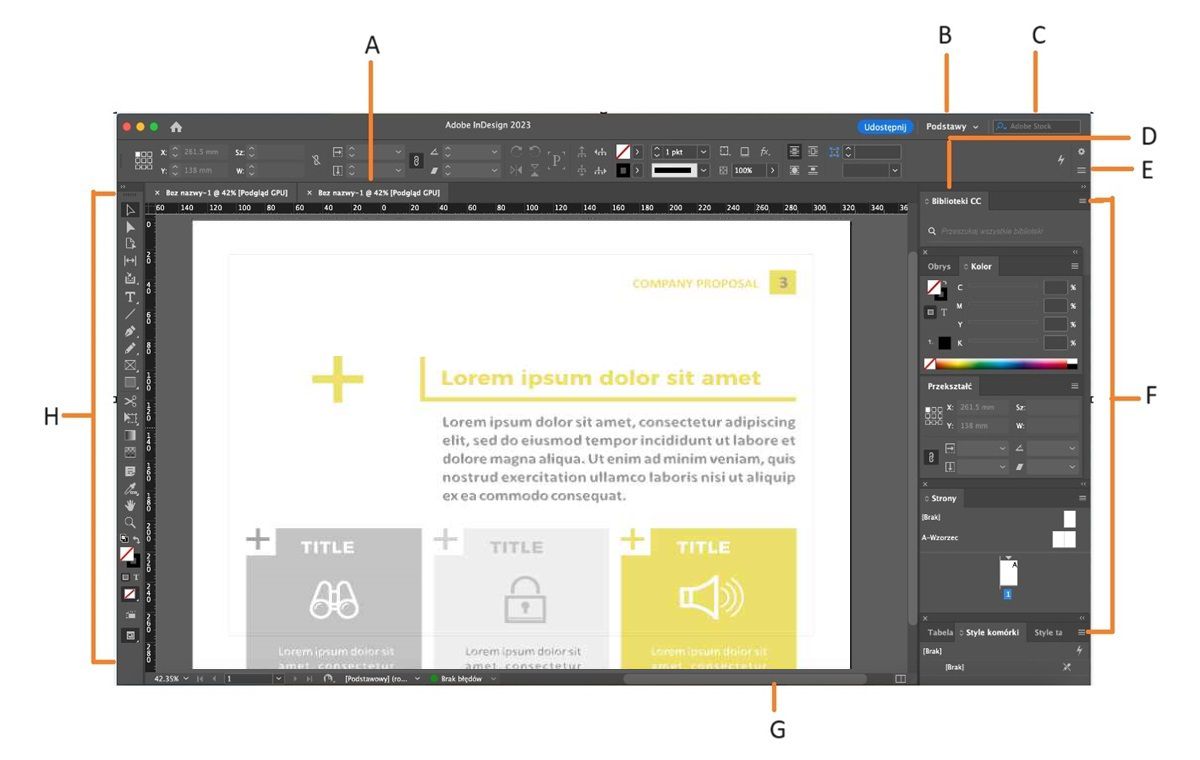
Task: Open the Podstawy workspace dropdown
Action: coord(952,127)
